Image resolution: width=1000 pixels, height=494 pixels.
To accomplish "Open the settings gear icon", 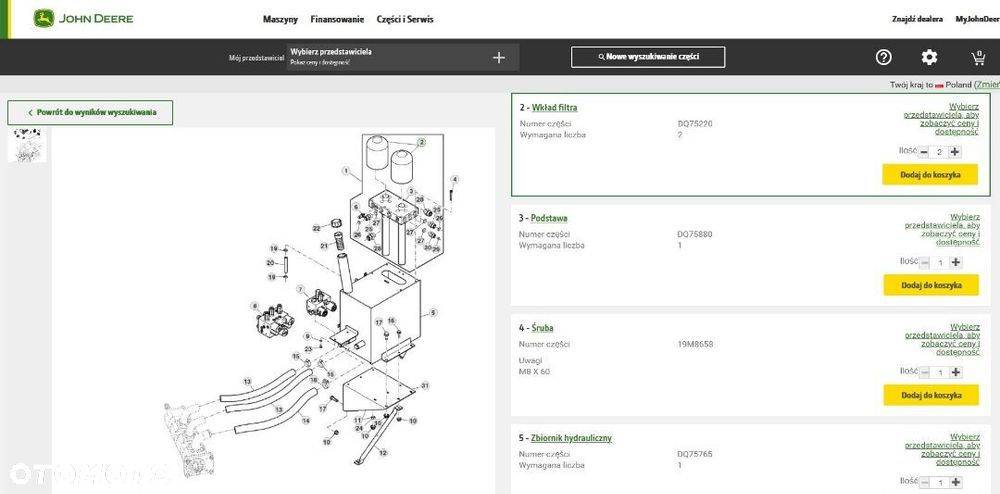I will pos(929,57).
